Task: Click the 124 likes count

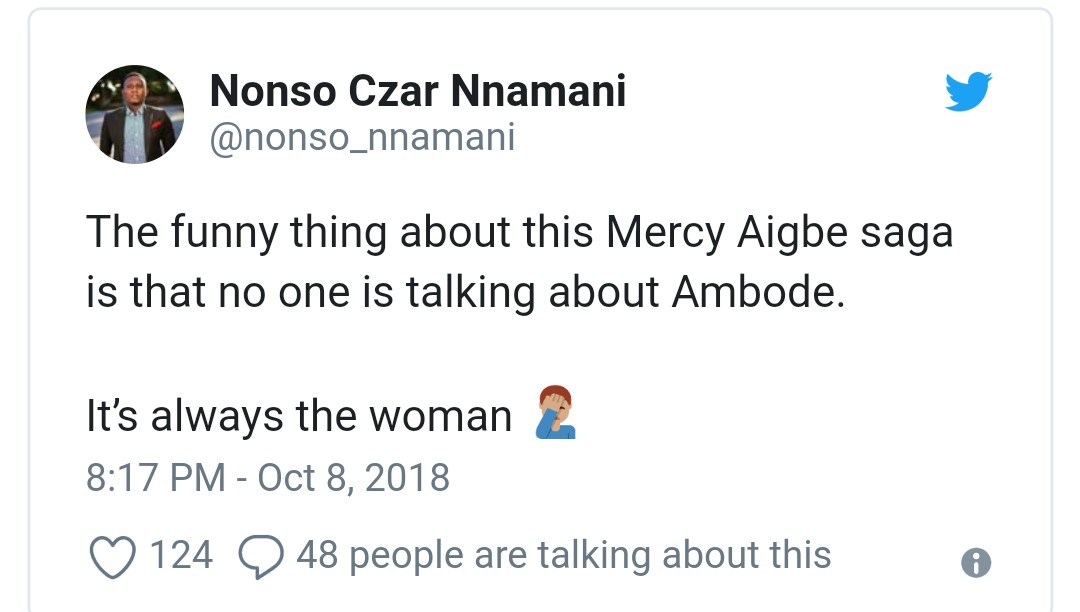Action: click(181, 555)
